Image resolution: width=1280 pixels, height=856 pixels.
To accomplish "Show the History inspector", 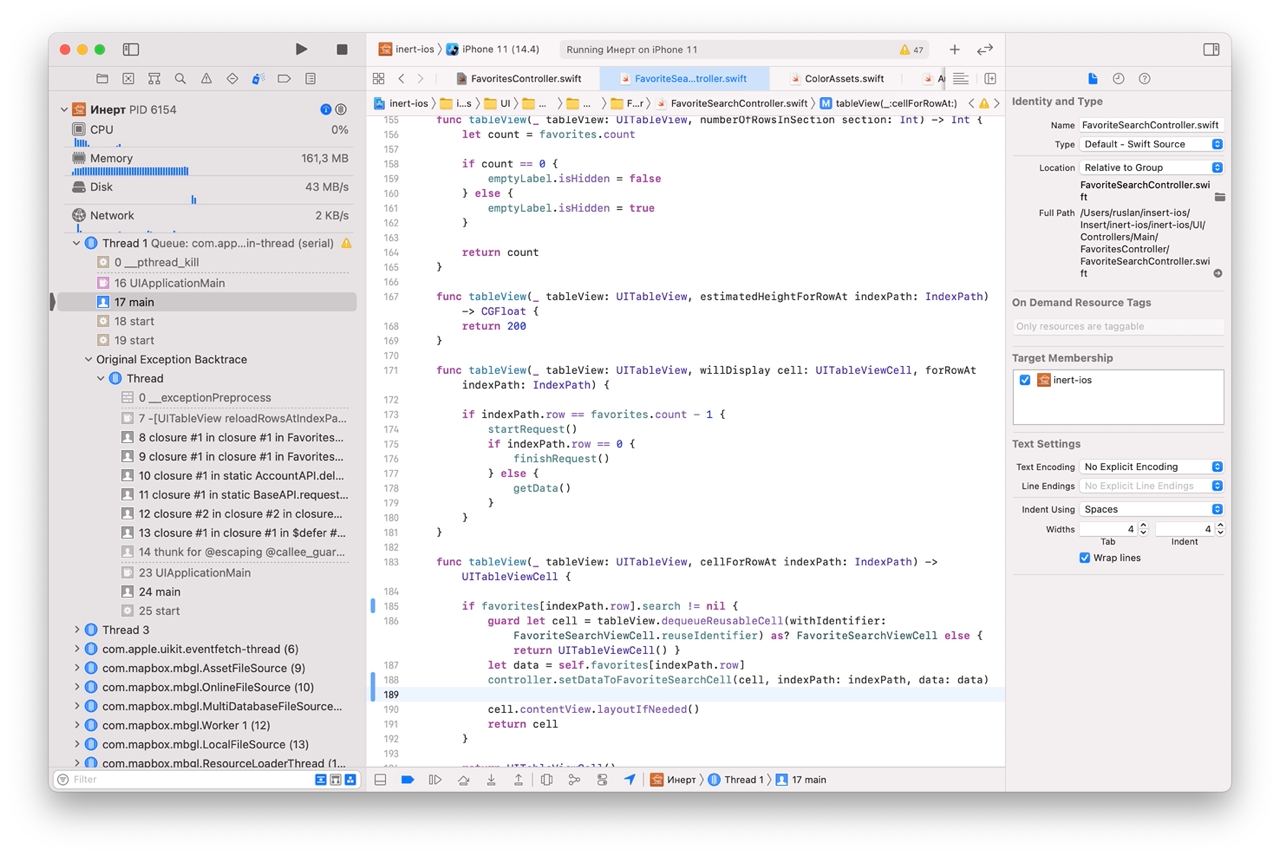I will pyautogui.click(x=1118, y=78).
